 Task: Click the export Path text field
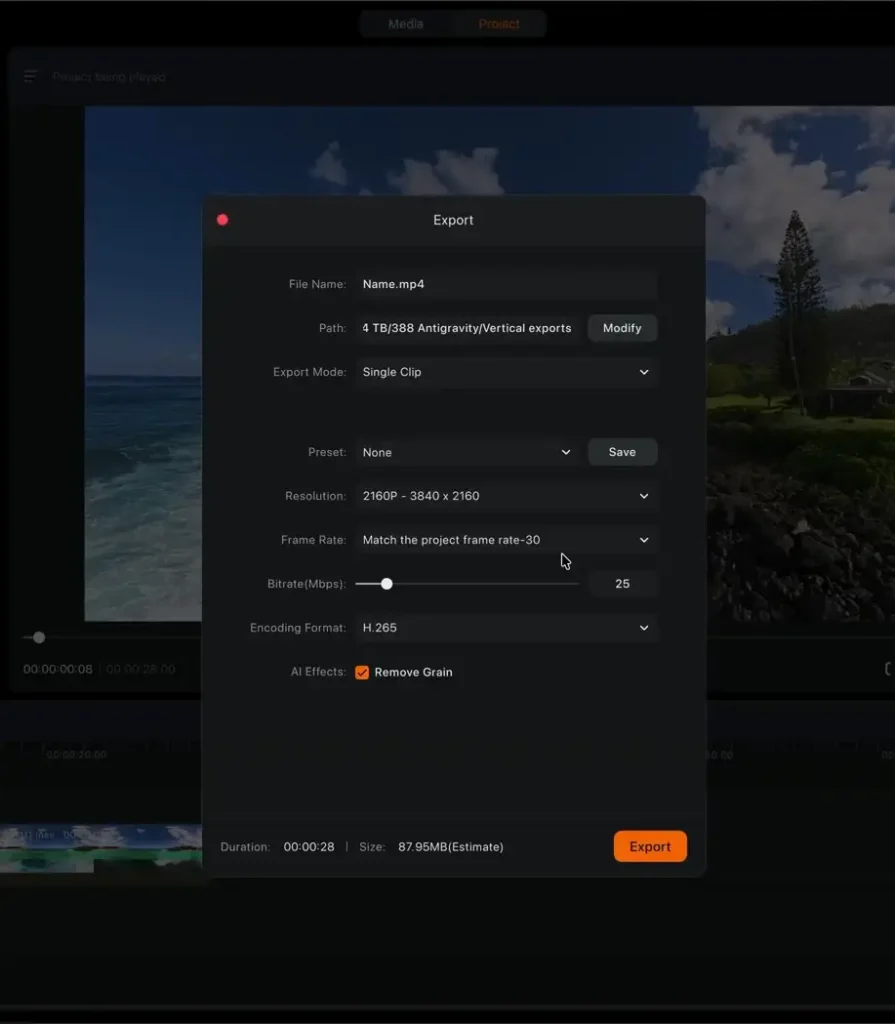pos(467,328)
